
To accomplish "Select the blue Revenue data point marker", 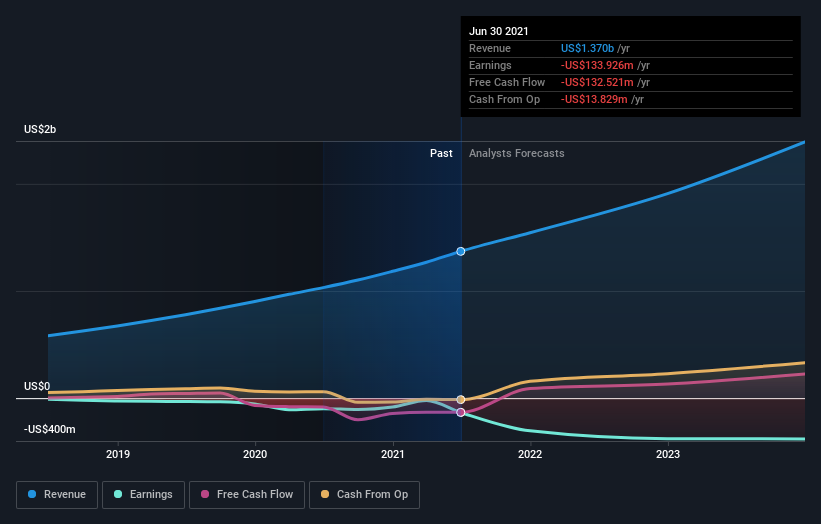I will (461, 251).
